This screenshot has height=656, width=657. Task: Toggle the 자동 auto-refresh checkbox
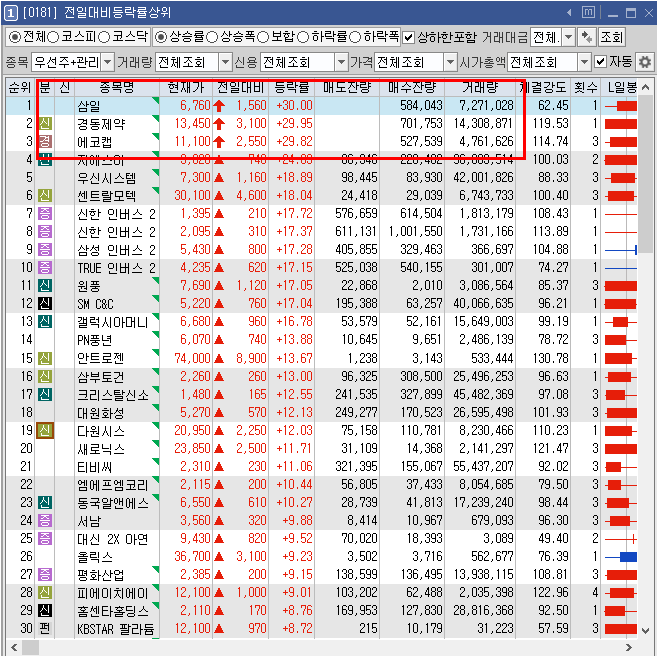click(x=601, y=62)
